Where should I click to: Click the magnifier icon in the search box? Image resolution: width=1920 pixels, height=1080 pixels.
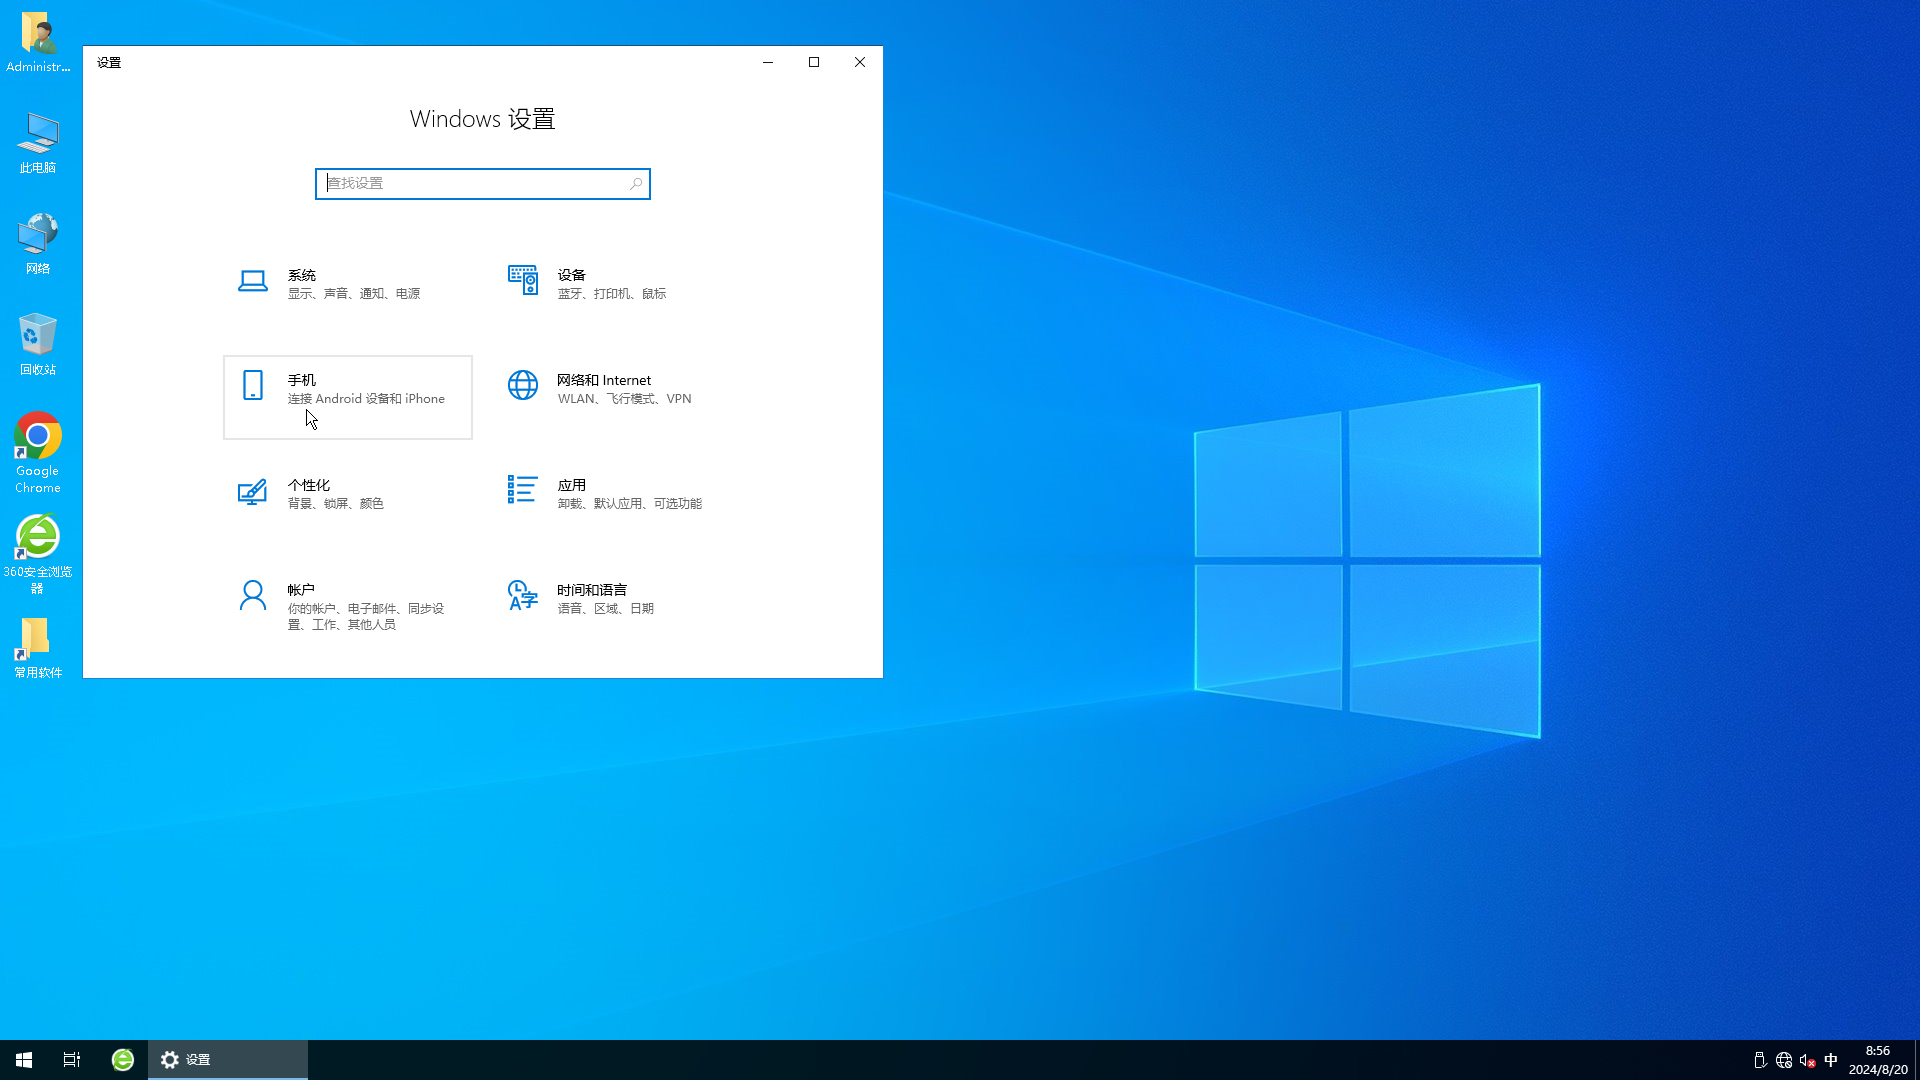(636, 184)
